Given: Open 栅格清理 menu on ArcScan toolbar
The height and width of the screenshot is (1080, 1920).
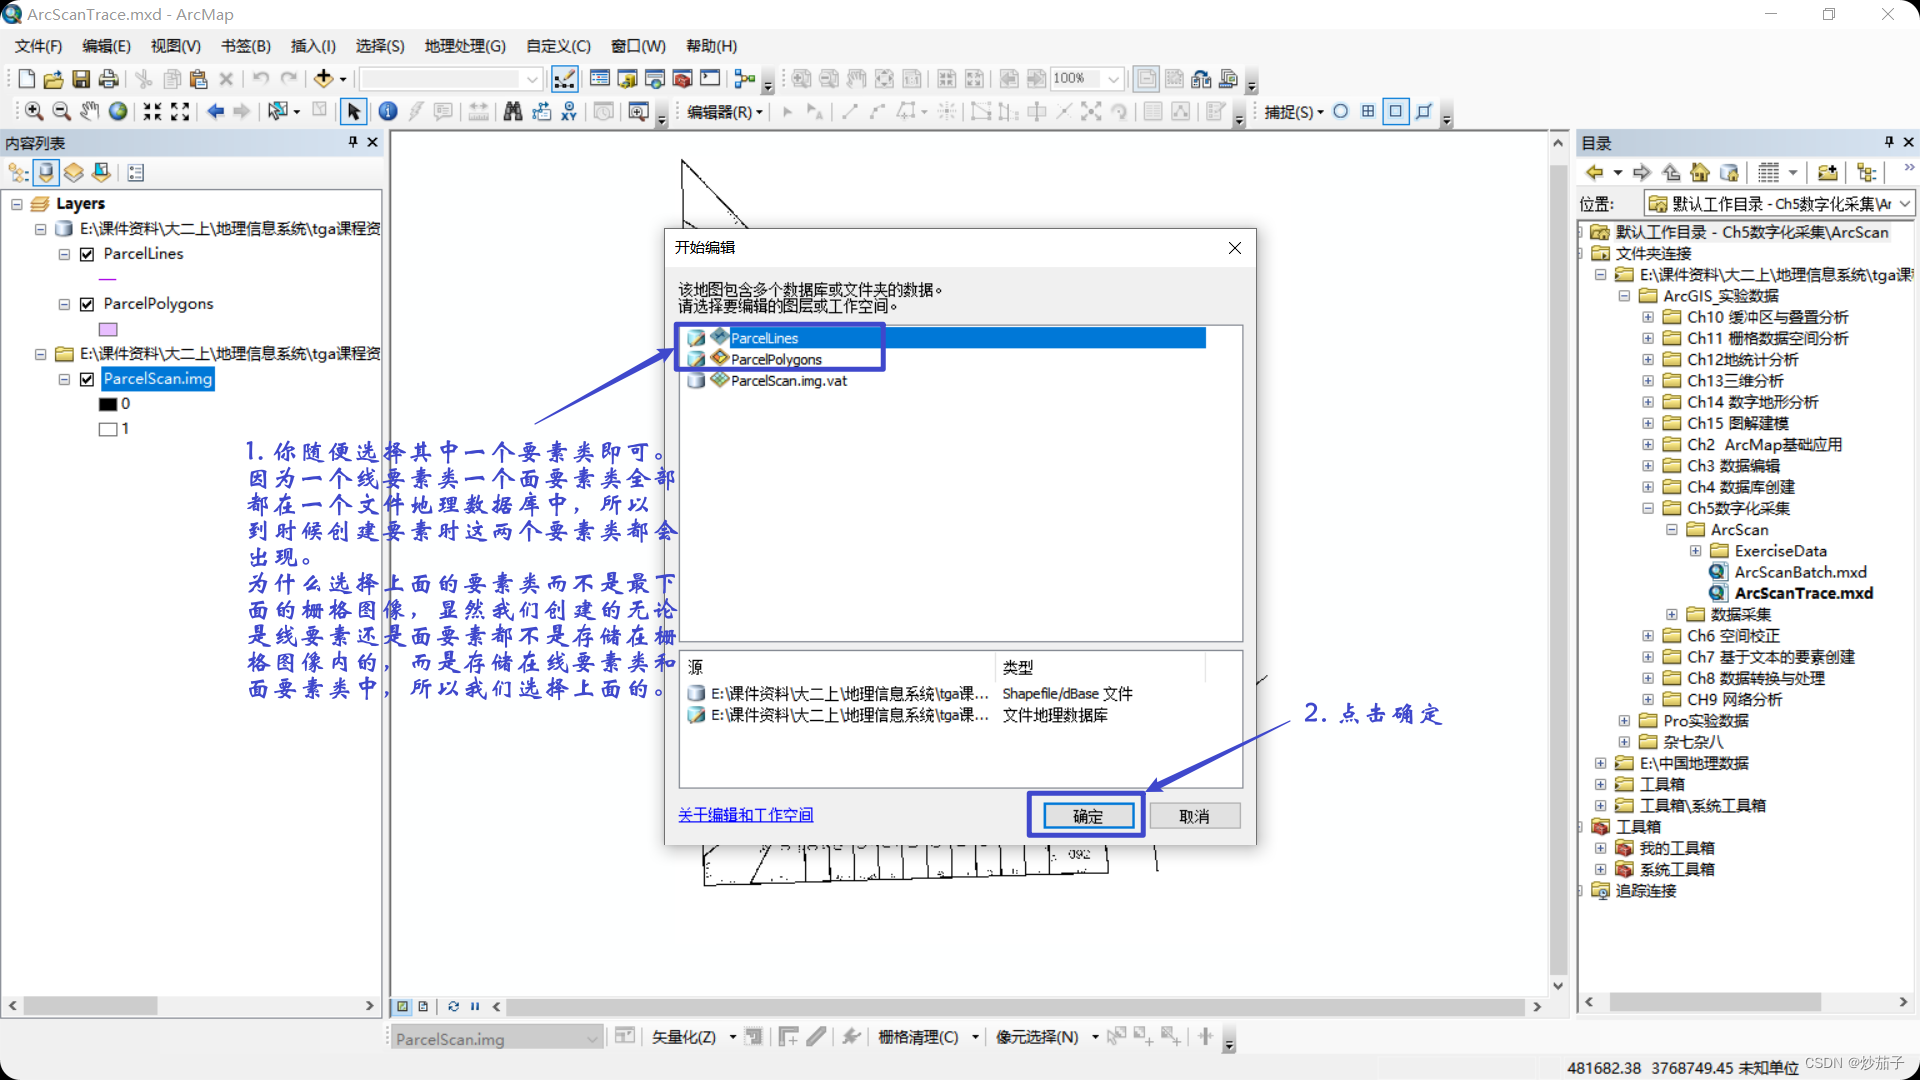Looking at the screenshot, I should coord(927,1038).
